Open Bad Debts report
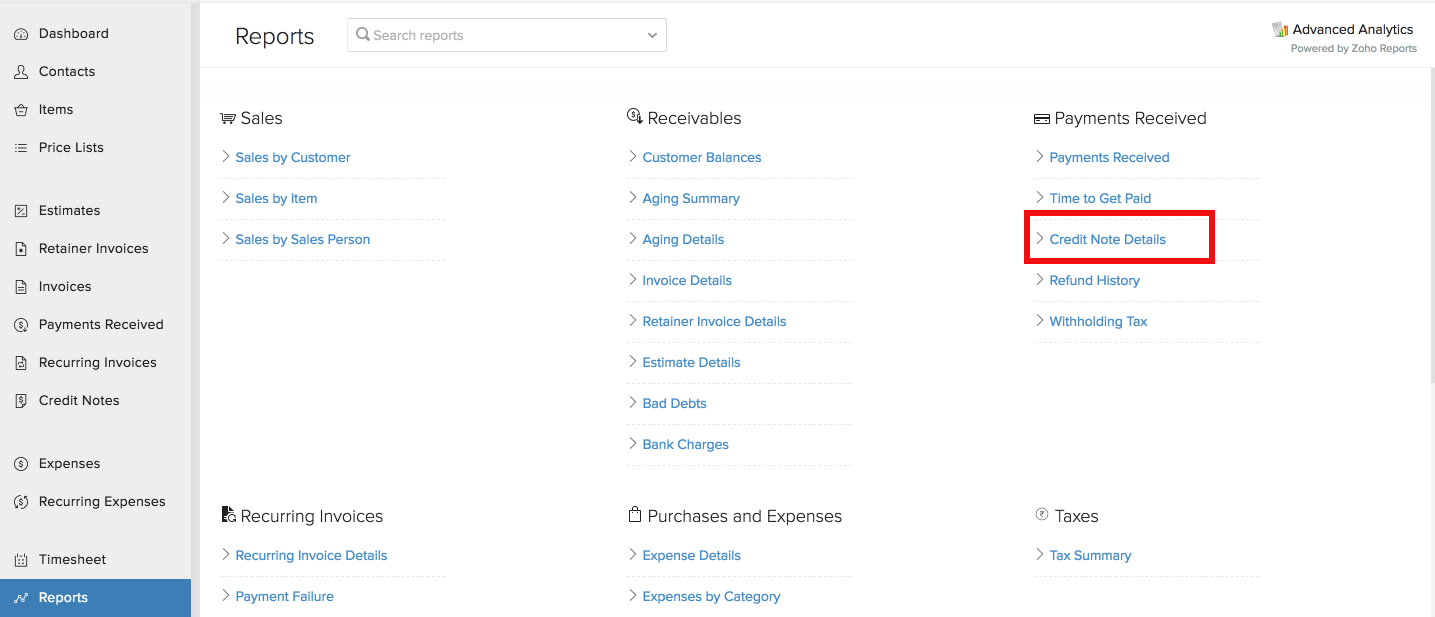Image resolution: width=1435 pixels, height=617 pixels. click(x=674, y=404)
